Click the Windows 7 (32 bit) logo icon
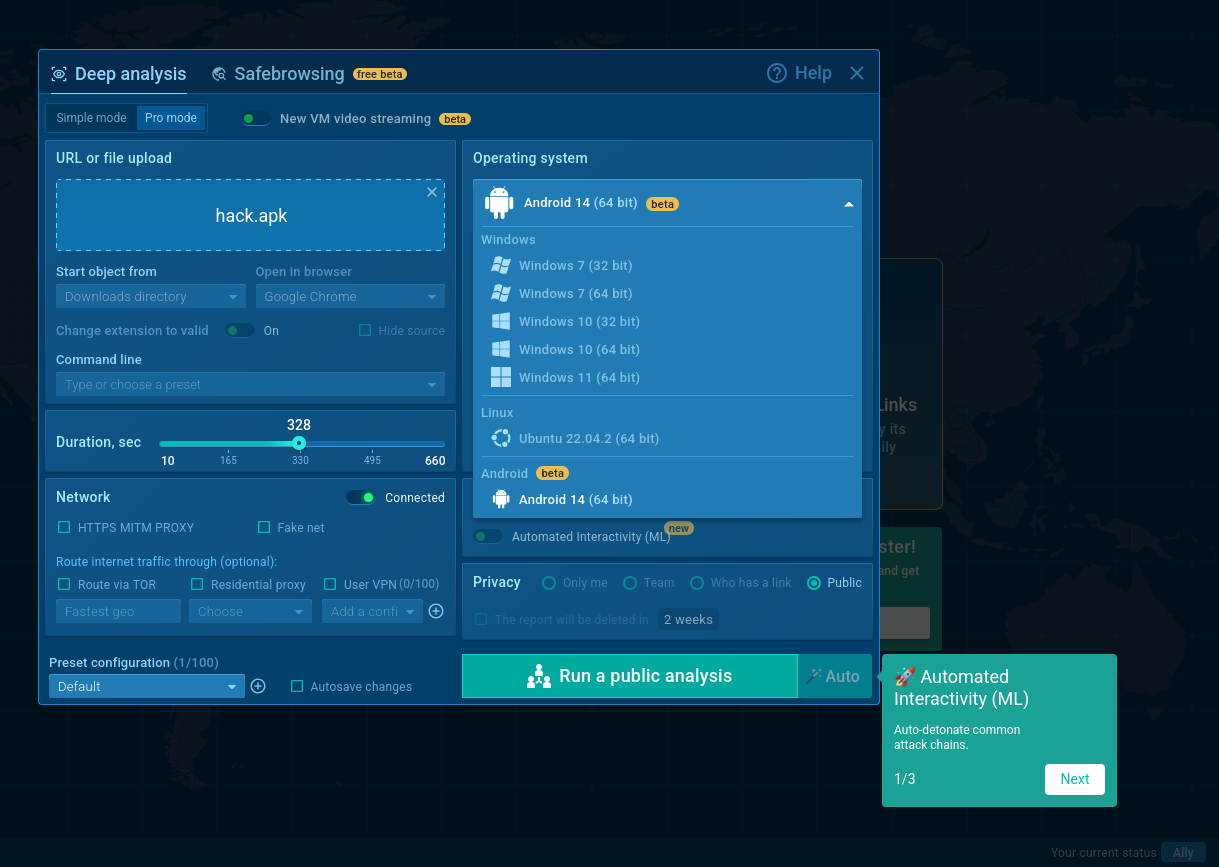1219x867 pixels. click(501, 265)
